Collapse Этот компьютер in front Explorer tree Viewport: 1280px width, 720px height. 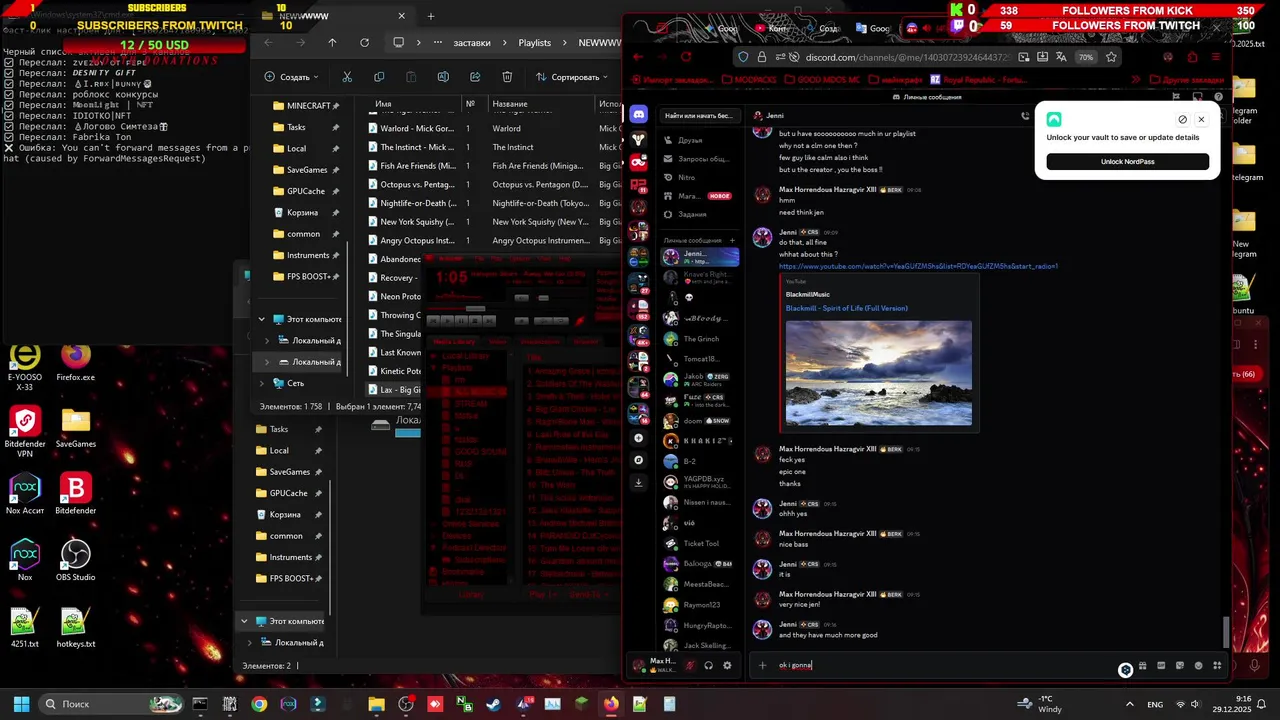[x=262, y=319]
